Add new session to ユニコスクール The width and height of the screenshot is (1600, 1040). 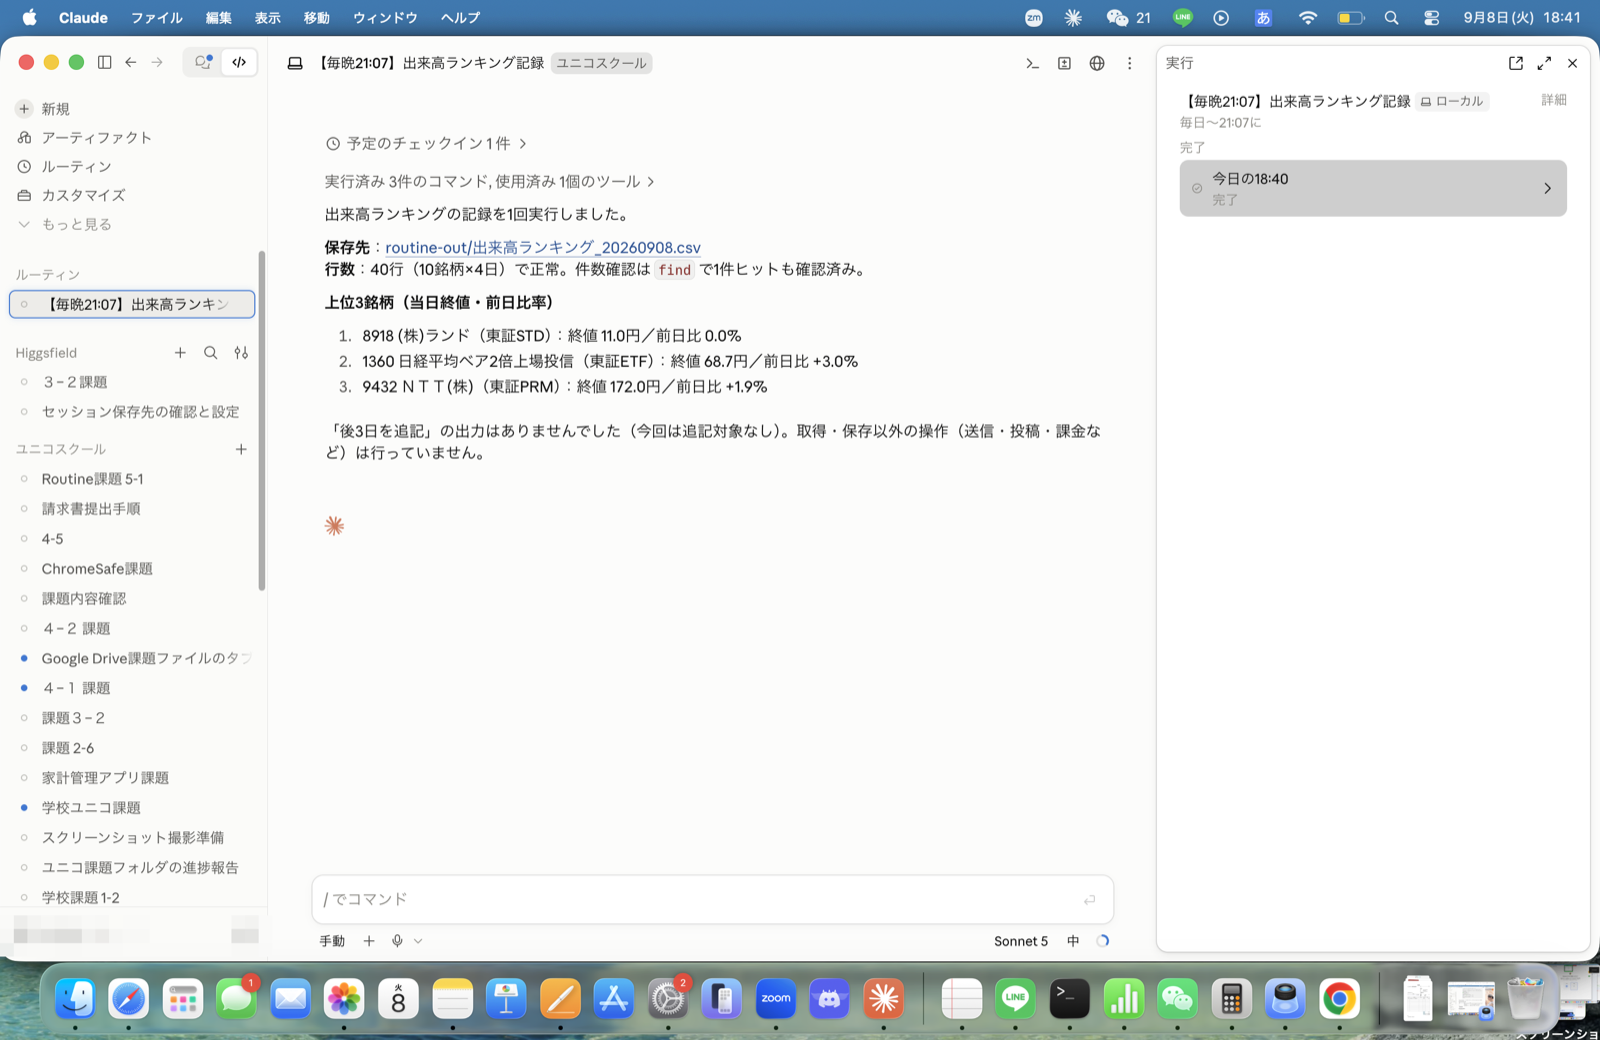tap(241, 449)
